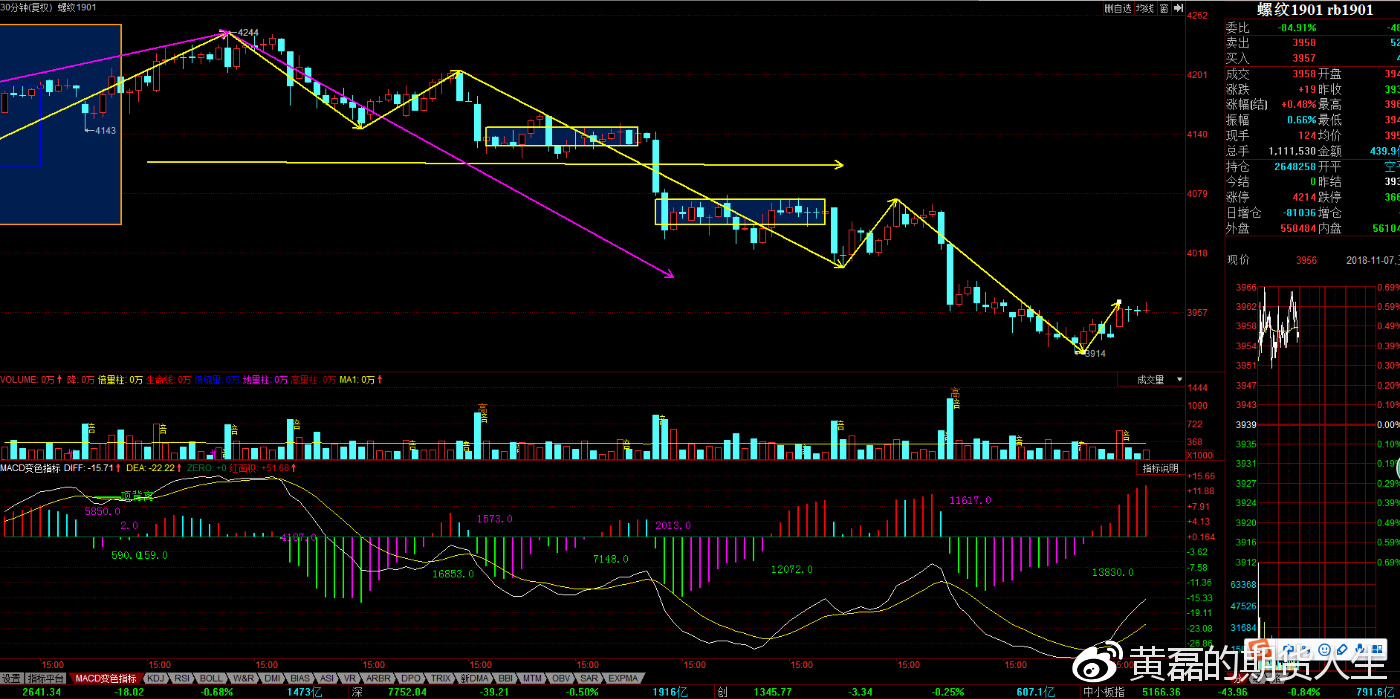Click the 日增仓 value -81036

tap(1298, 213)
